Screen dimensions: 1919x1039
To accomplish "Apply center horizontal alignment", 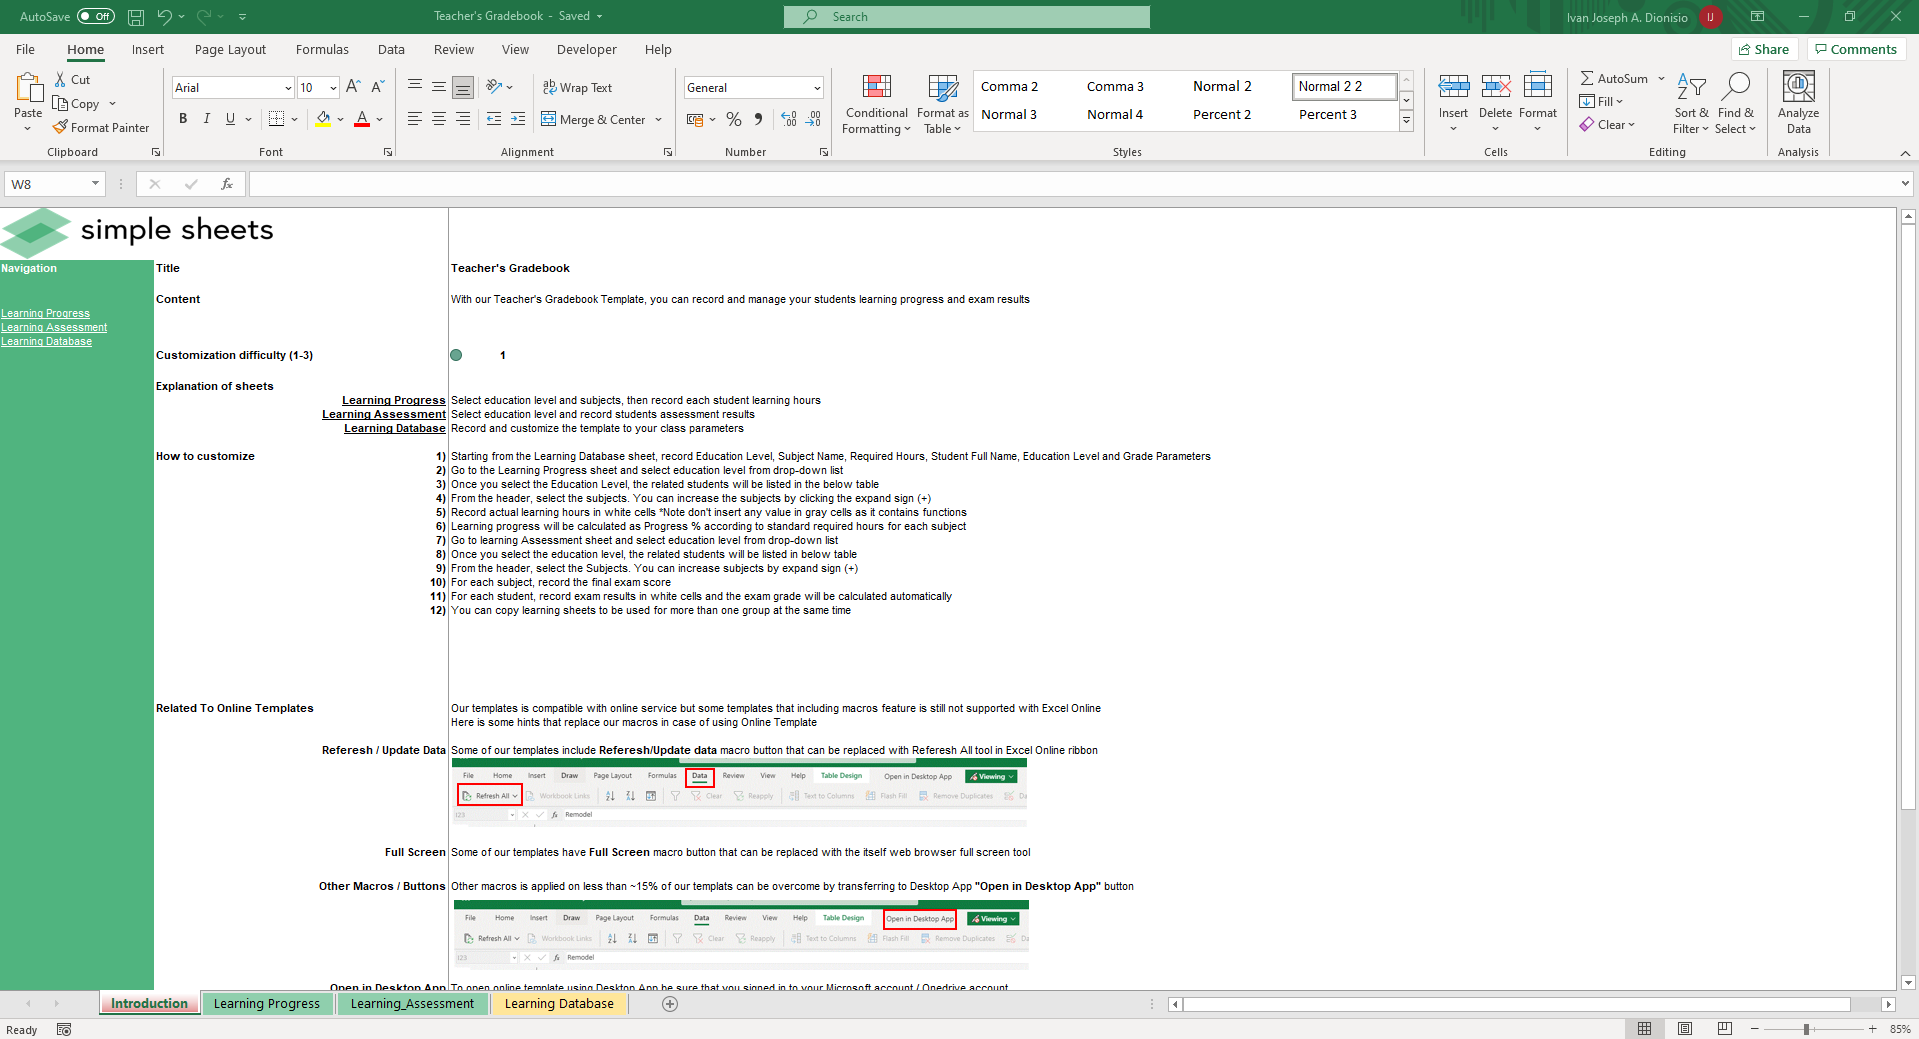I will click(439, 119).
